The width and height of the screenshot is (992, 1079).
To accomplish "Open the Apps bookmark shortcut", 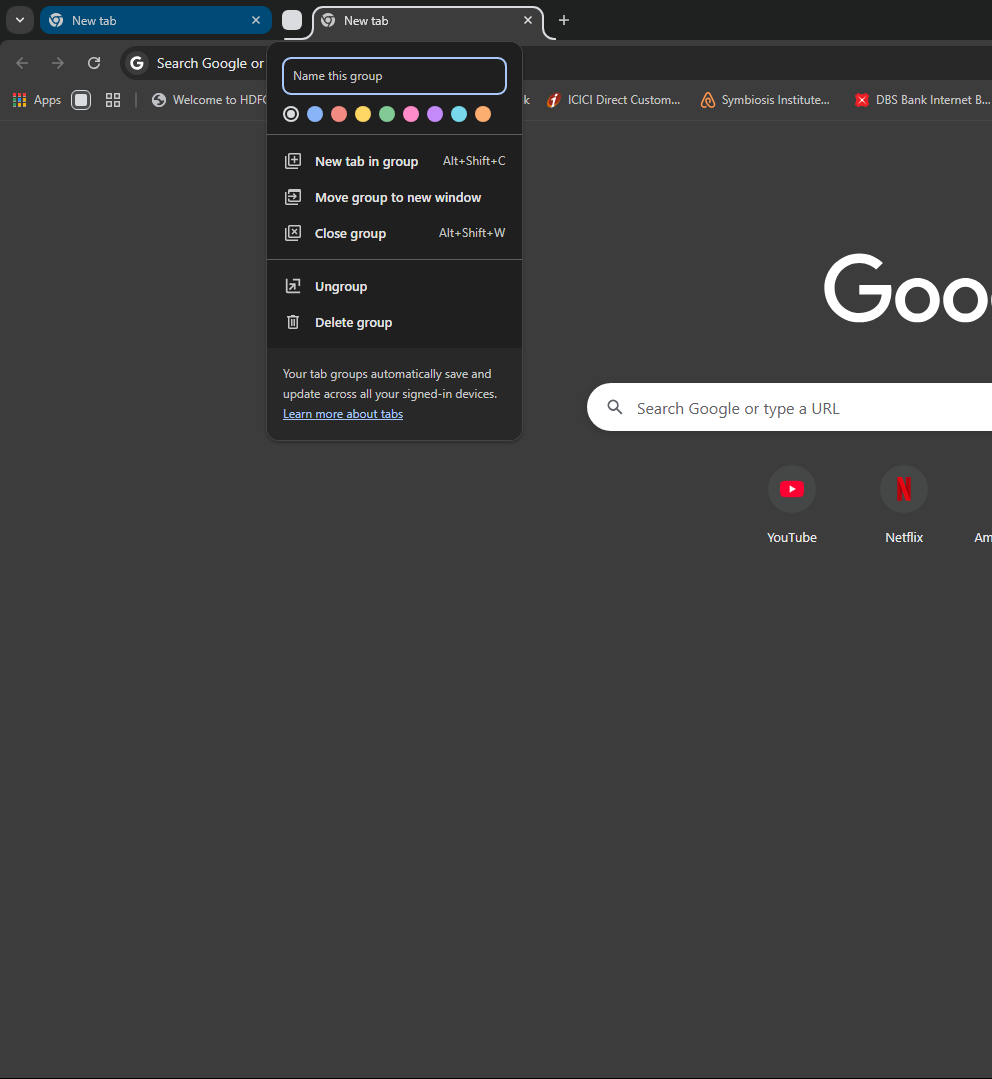I will 37,100.
